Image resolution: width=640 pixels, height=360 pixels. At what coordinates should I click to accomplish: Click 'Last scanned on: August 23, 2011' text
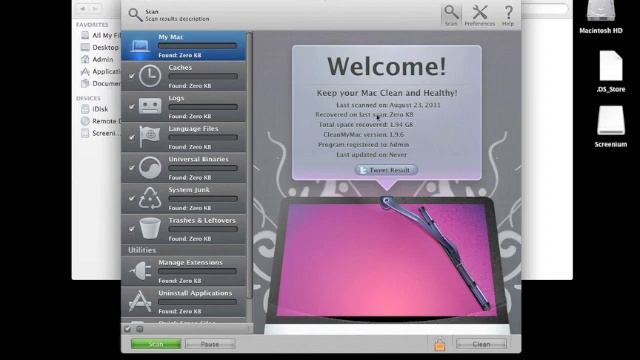(388, 105)
